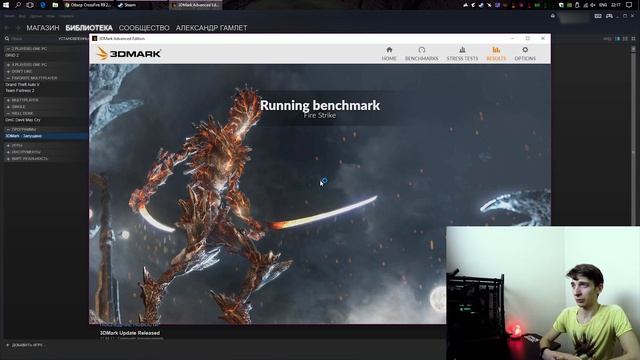Select Grand Theft Auto V in library
Screen dimensions: 640x360
pyautogui.click(x=22, y=84)
